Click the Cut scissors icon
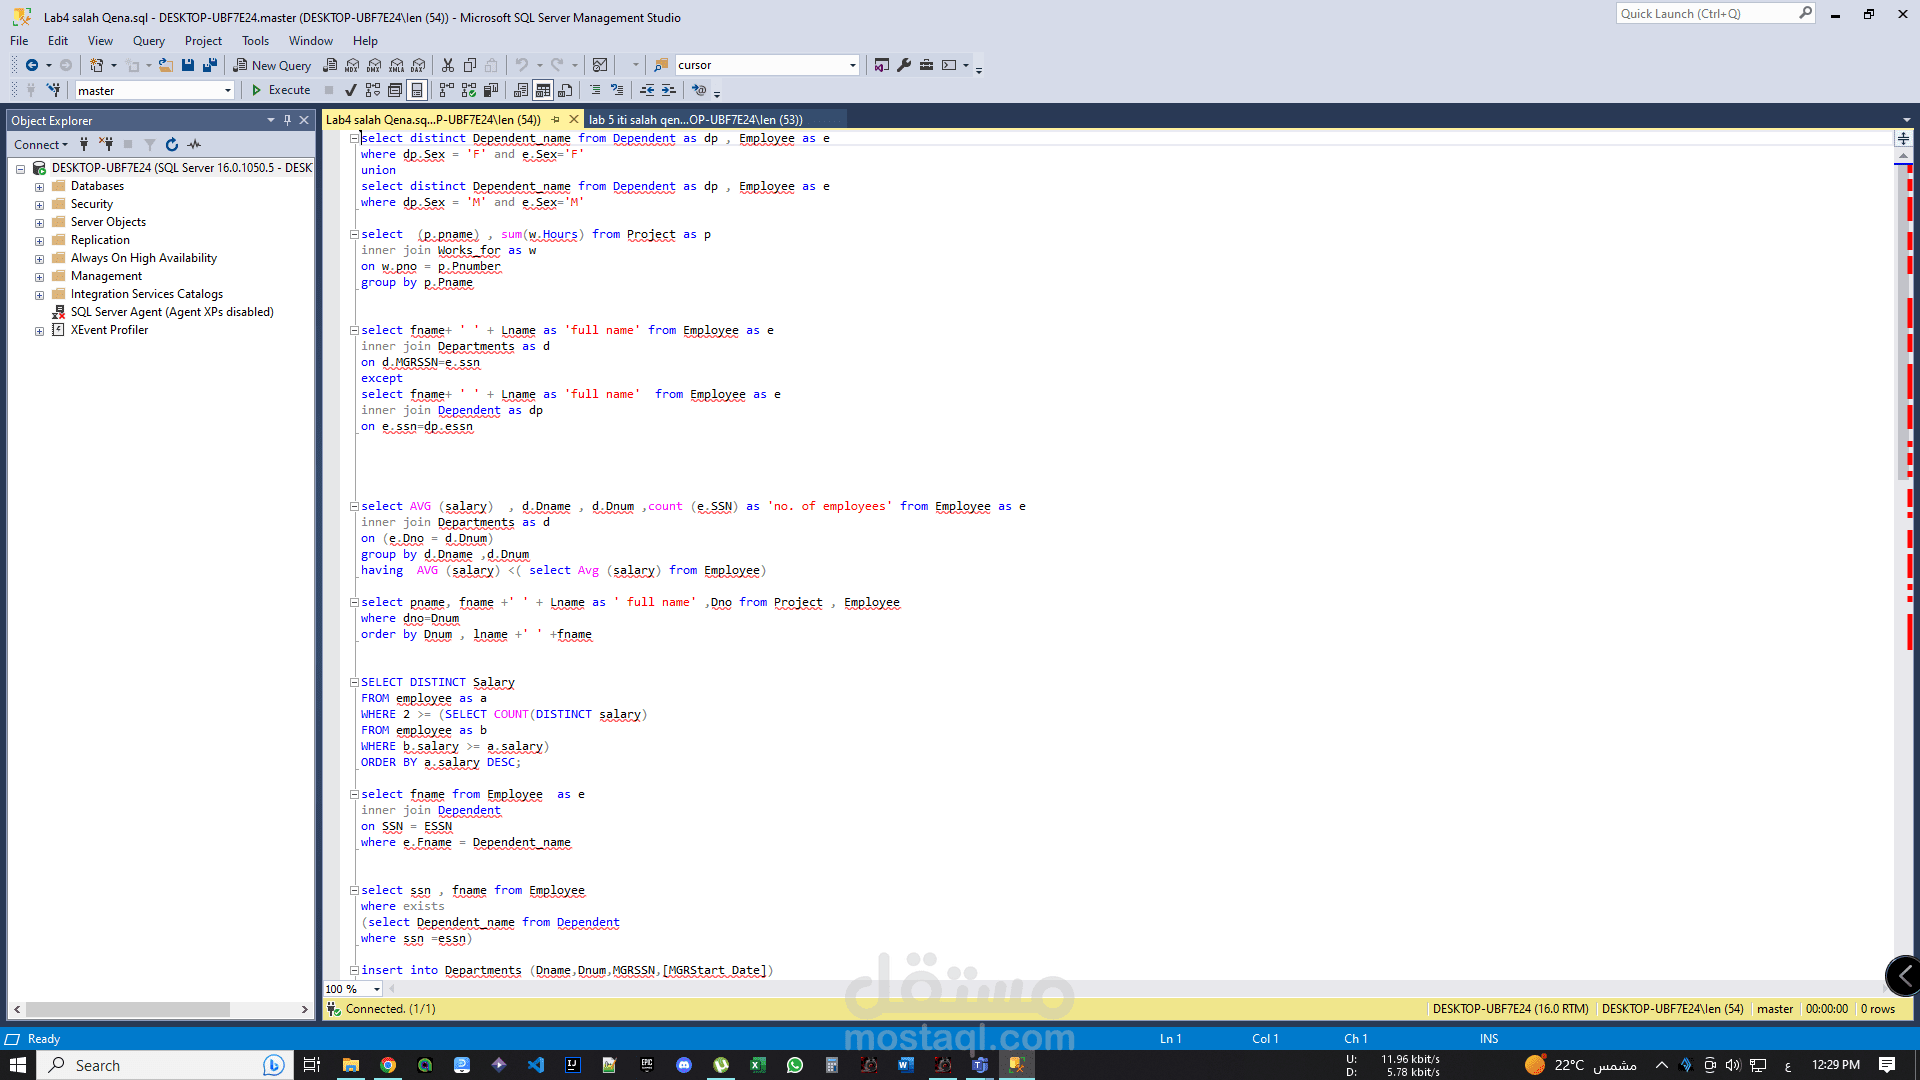 [x=448, y=65]
